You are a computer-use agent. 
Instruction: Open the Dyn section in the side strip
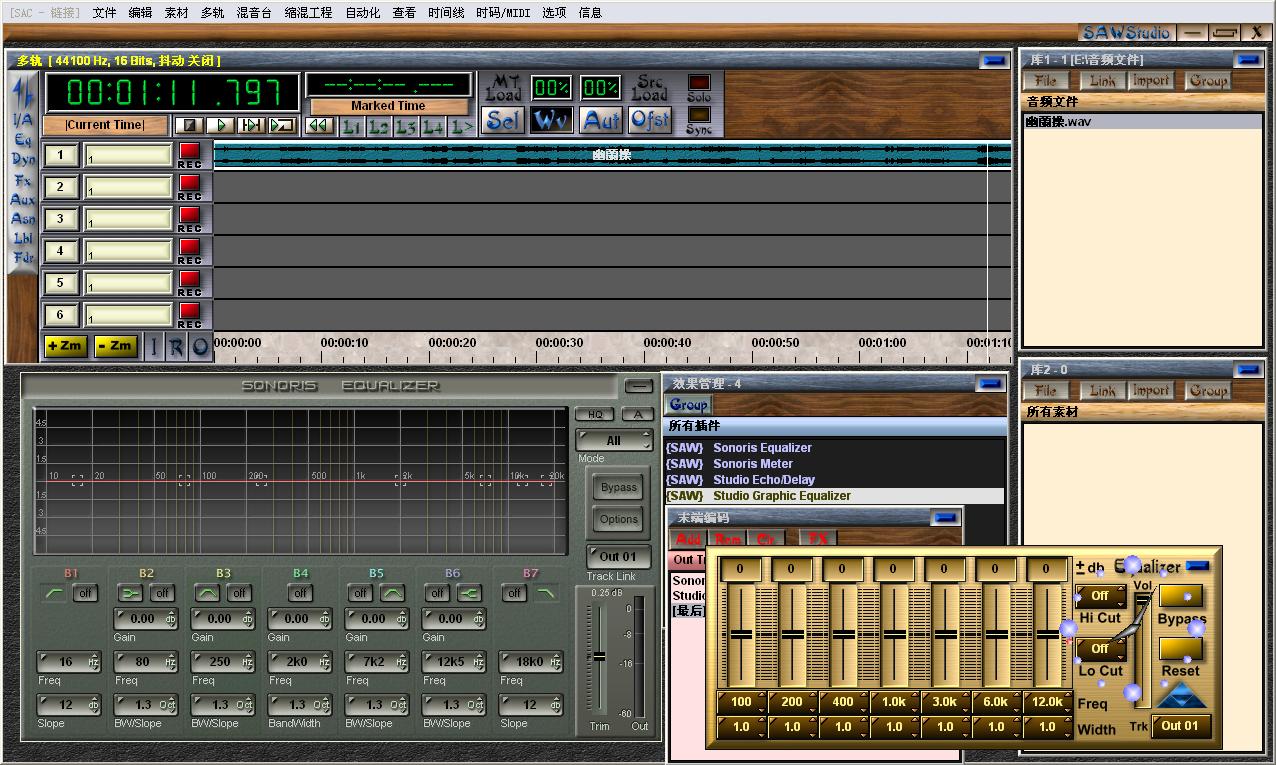(23, 159)
